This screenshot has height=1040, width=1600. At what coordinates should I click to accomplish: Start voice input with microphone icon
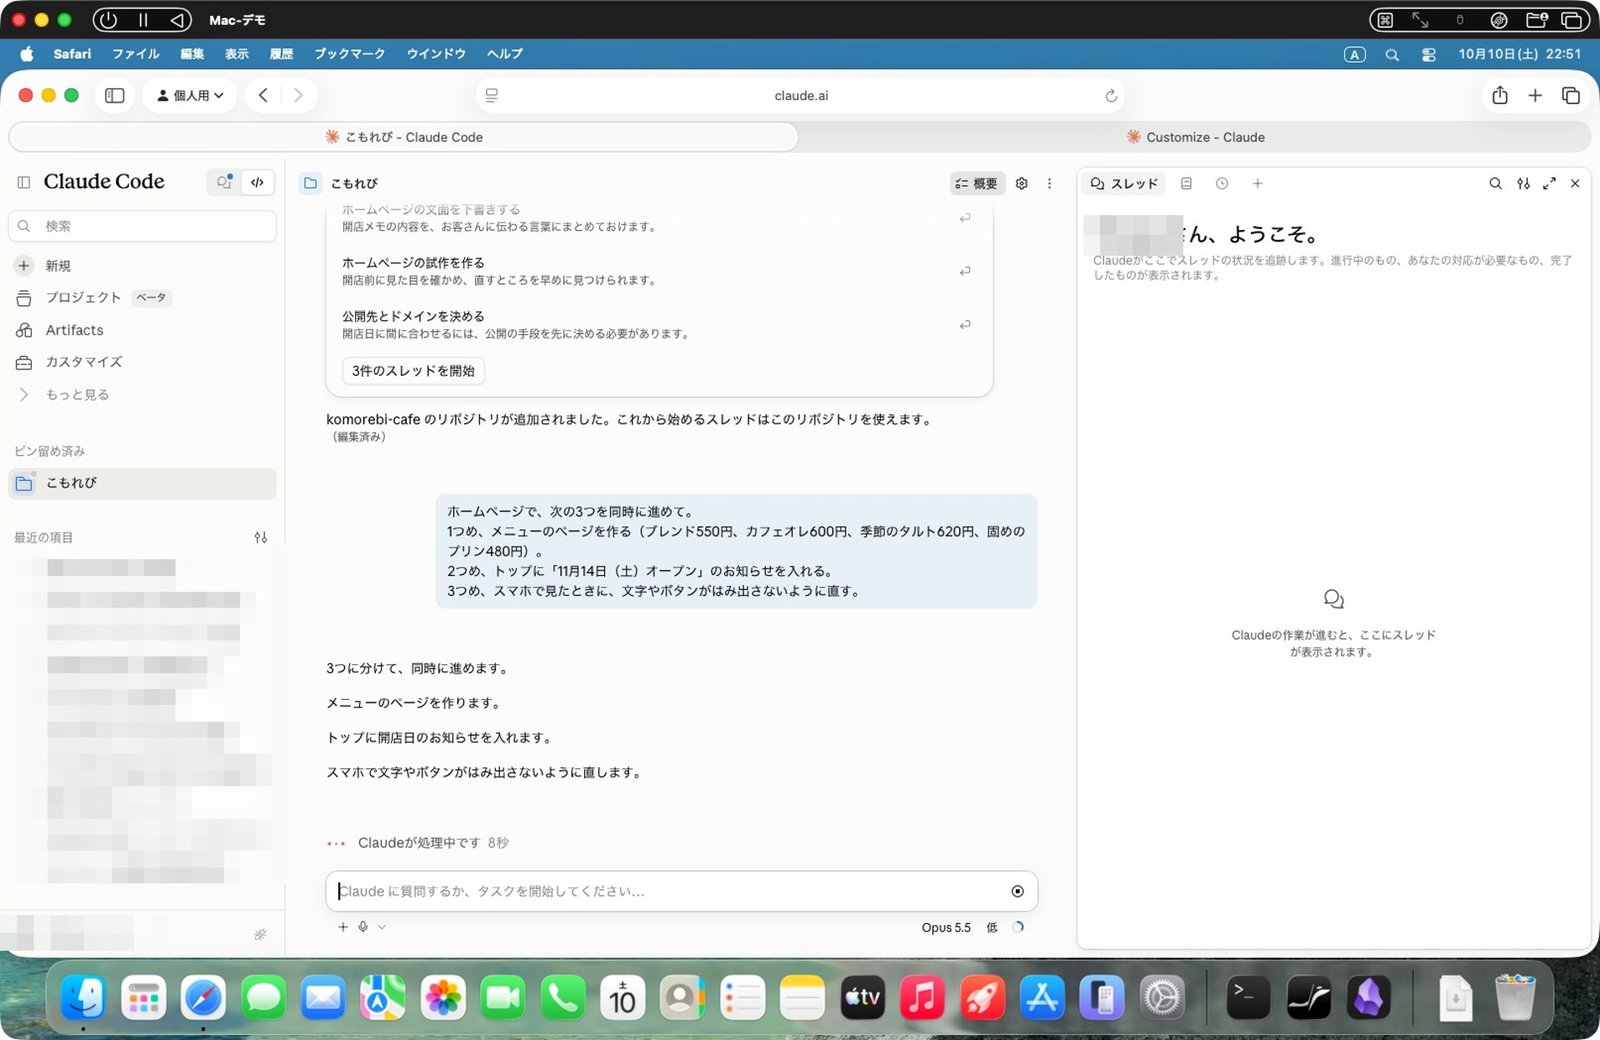[363, 927]
